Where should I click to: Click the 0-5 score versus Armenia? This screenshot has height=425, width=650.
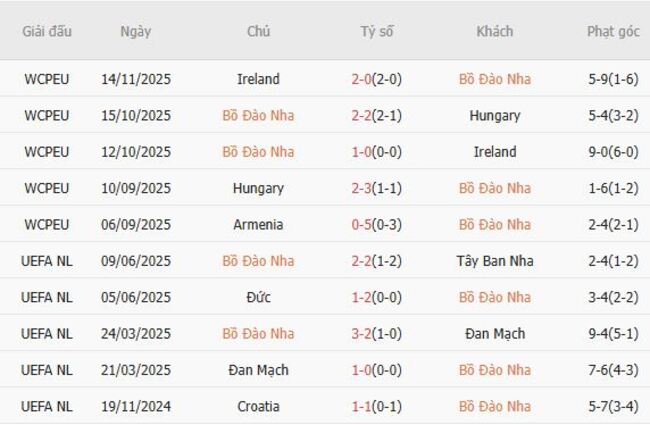pos(376,225)
